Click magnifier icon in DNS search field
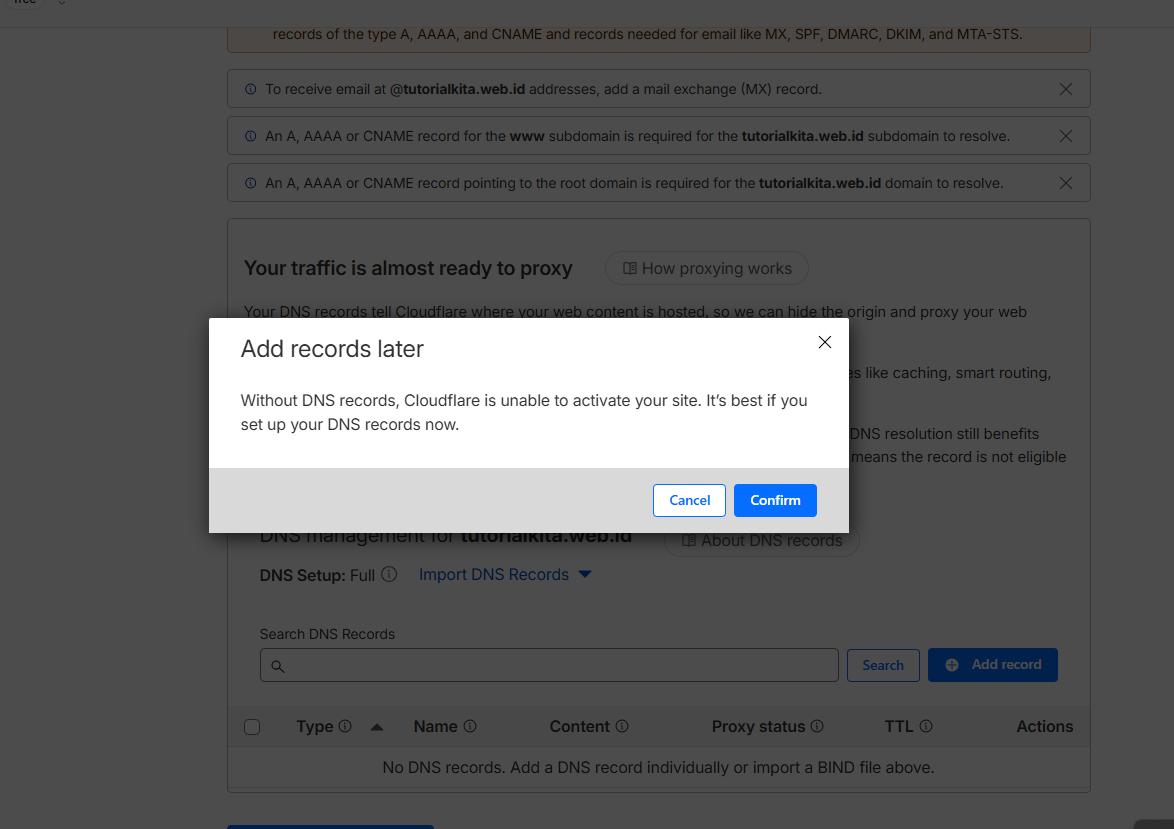Image resolution: width=1174 pixels, height=829 pixels. pyautogui.click(x=278, y=666)
